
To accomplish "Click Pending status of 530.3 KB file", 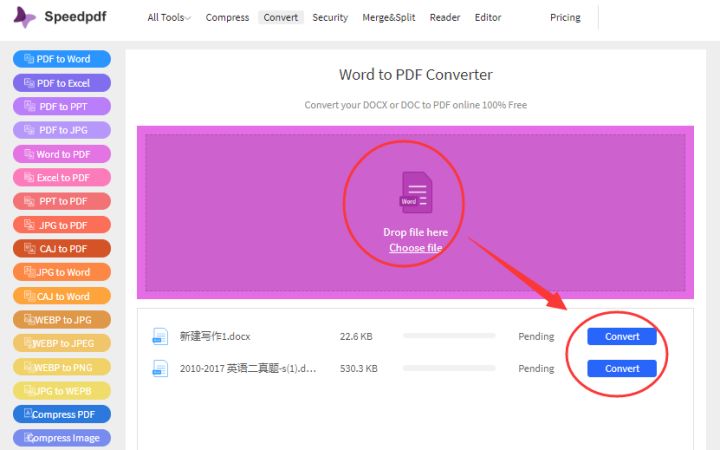I will tap(536, 368).
